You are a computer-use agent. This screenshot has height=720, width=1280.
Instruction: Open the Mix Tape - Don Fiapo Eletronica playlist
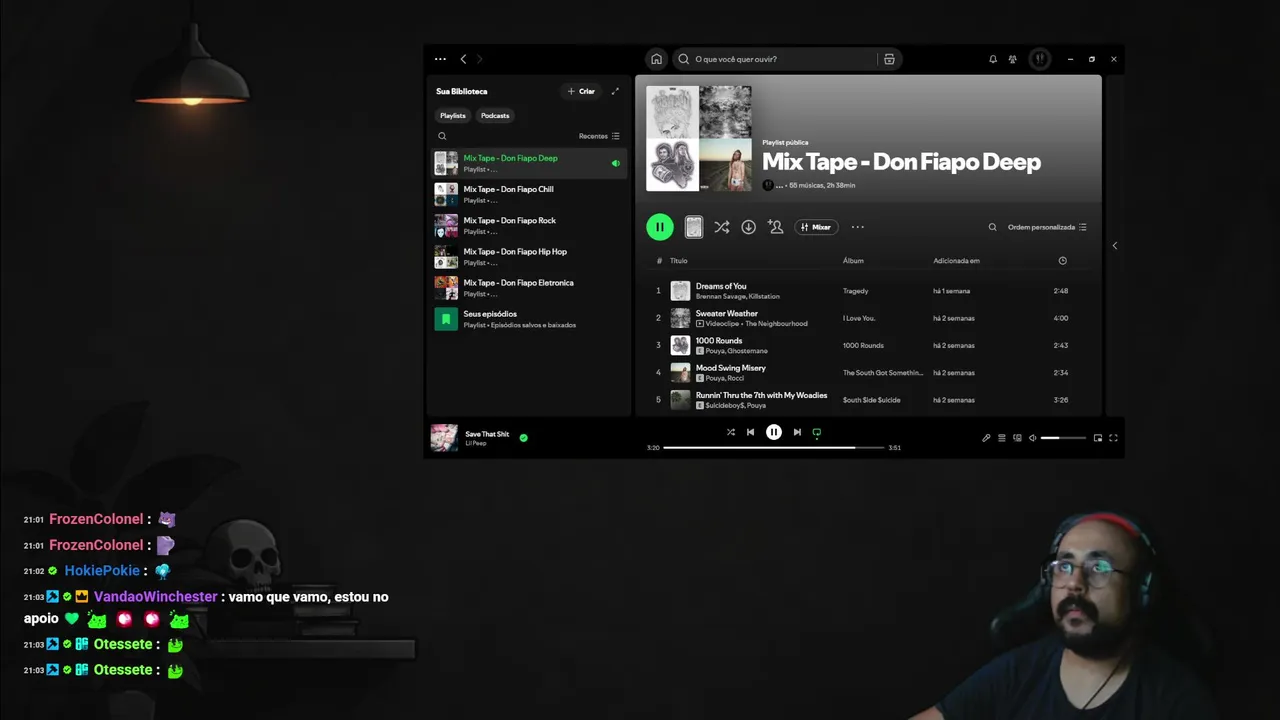click(x=529, y=288)
